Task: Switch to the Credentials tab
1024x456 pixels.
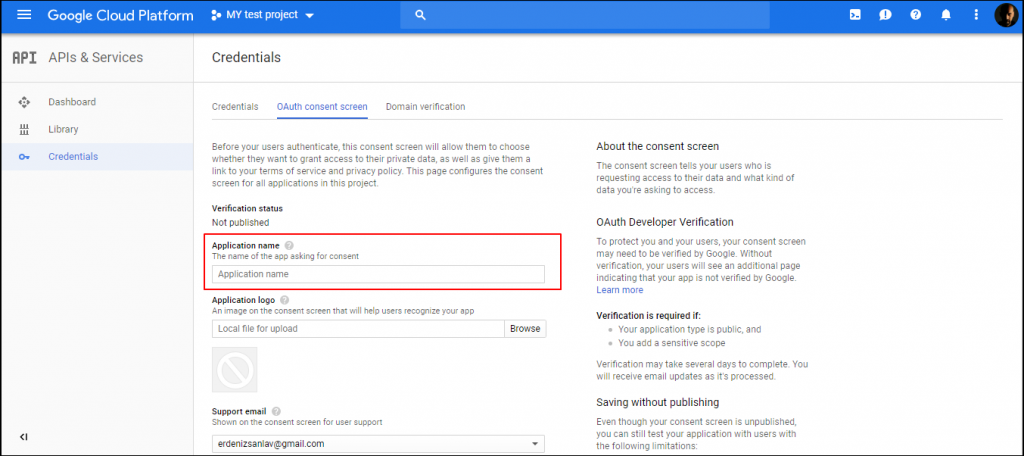Action: pos(235,106)
